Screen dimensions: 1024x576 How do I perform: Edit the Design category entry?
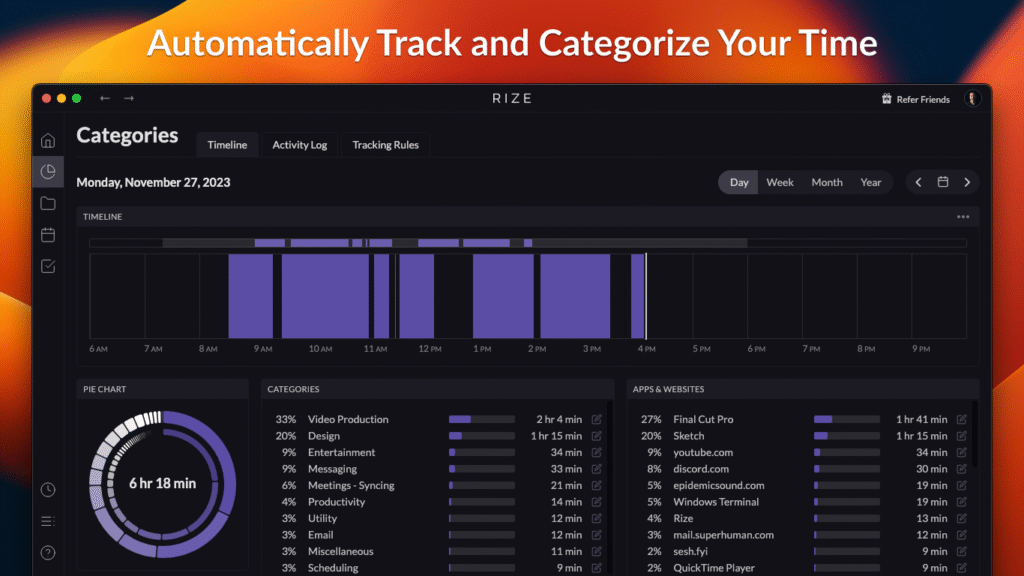(x=596, y=436)
